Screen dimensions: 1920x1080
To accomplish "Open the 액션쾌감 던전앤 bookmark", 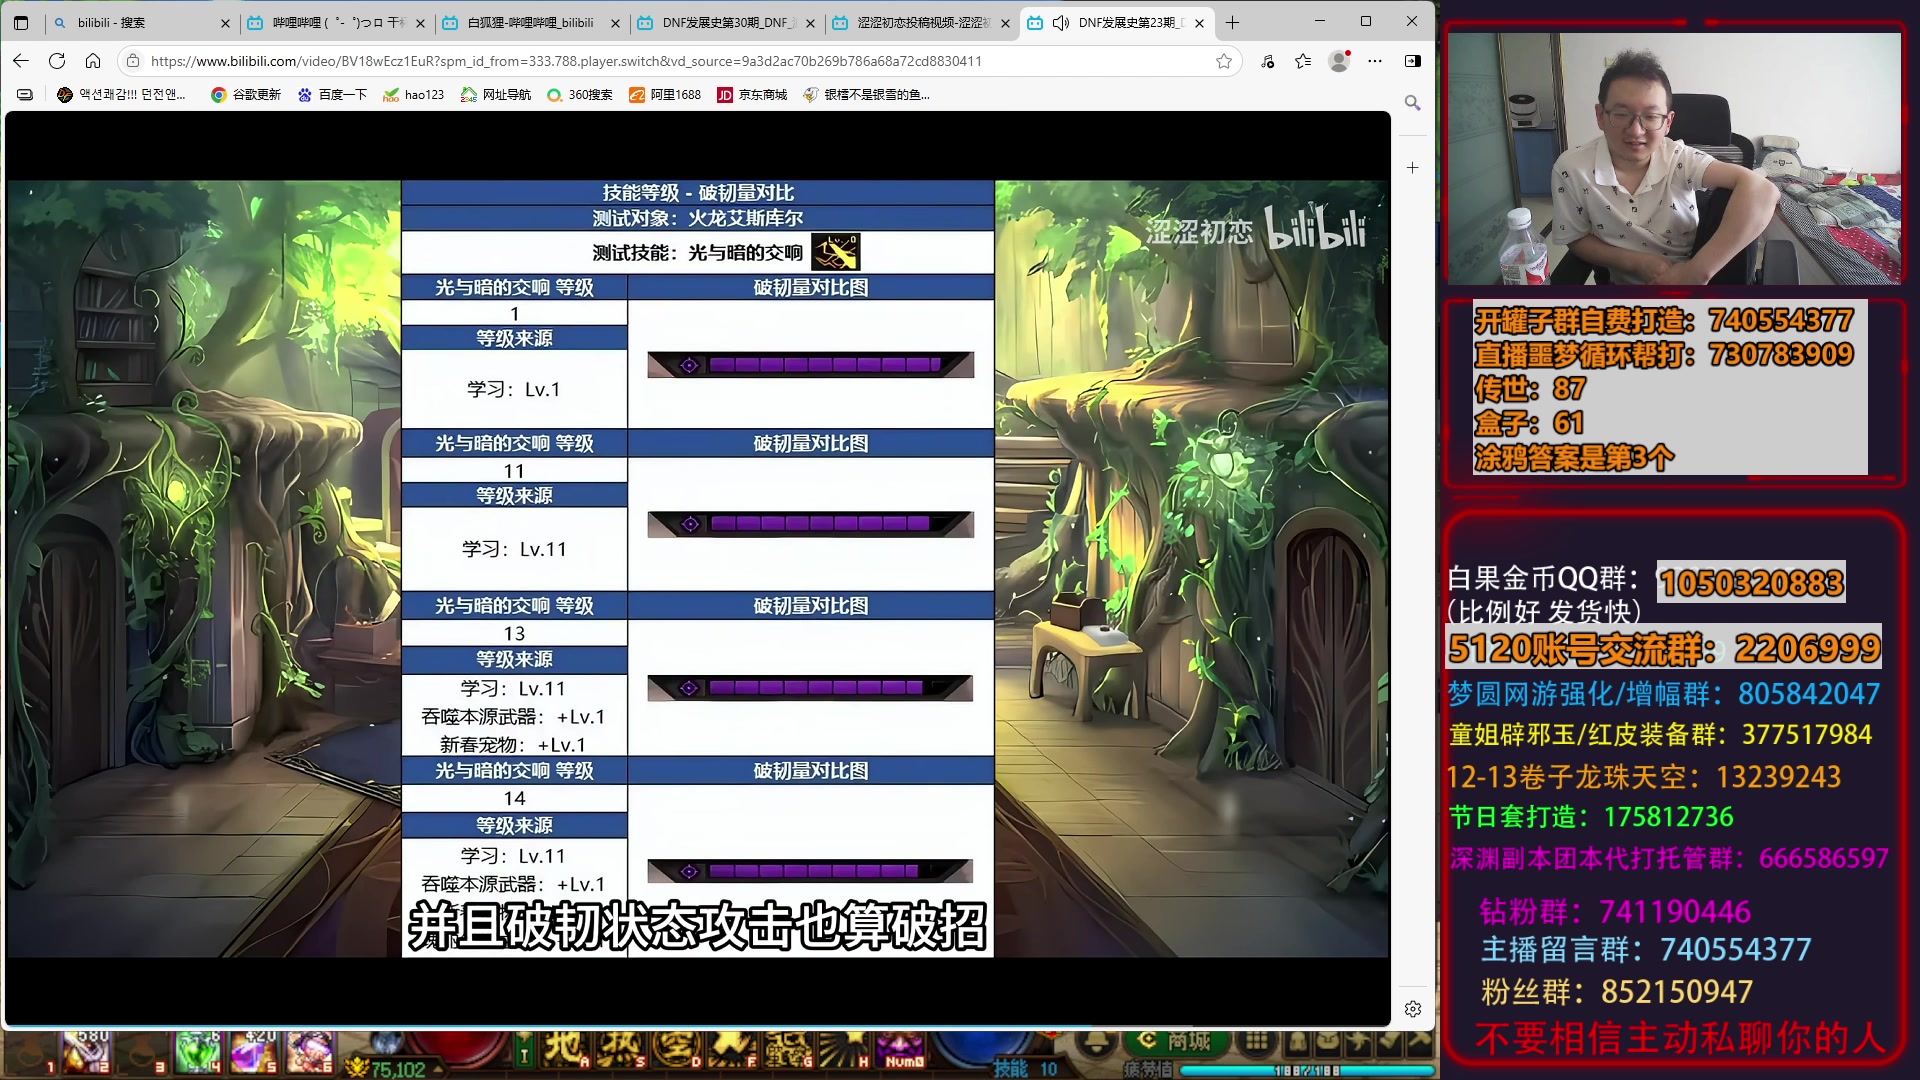I will 121,95.
